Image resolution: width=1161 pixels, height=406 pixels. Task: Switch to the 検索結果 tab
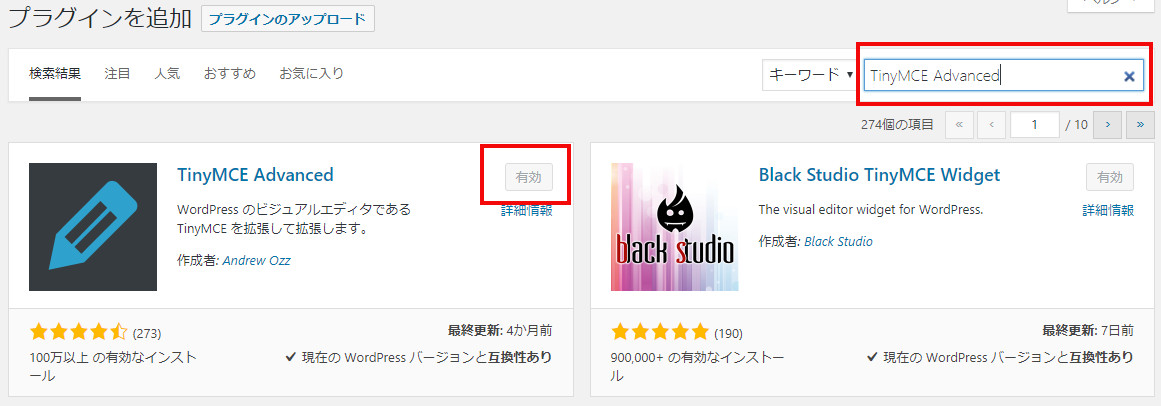55,73
